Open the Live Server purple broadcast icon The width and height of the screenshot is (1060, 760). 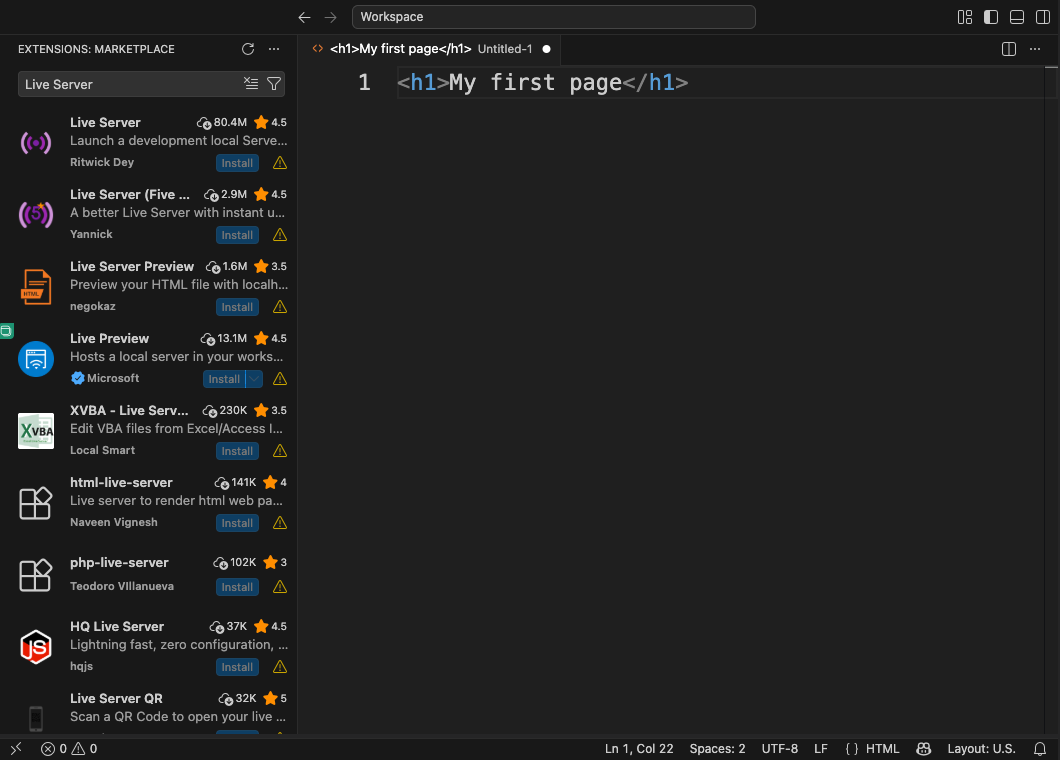pyautogui.click(x=36, y=143)
